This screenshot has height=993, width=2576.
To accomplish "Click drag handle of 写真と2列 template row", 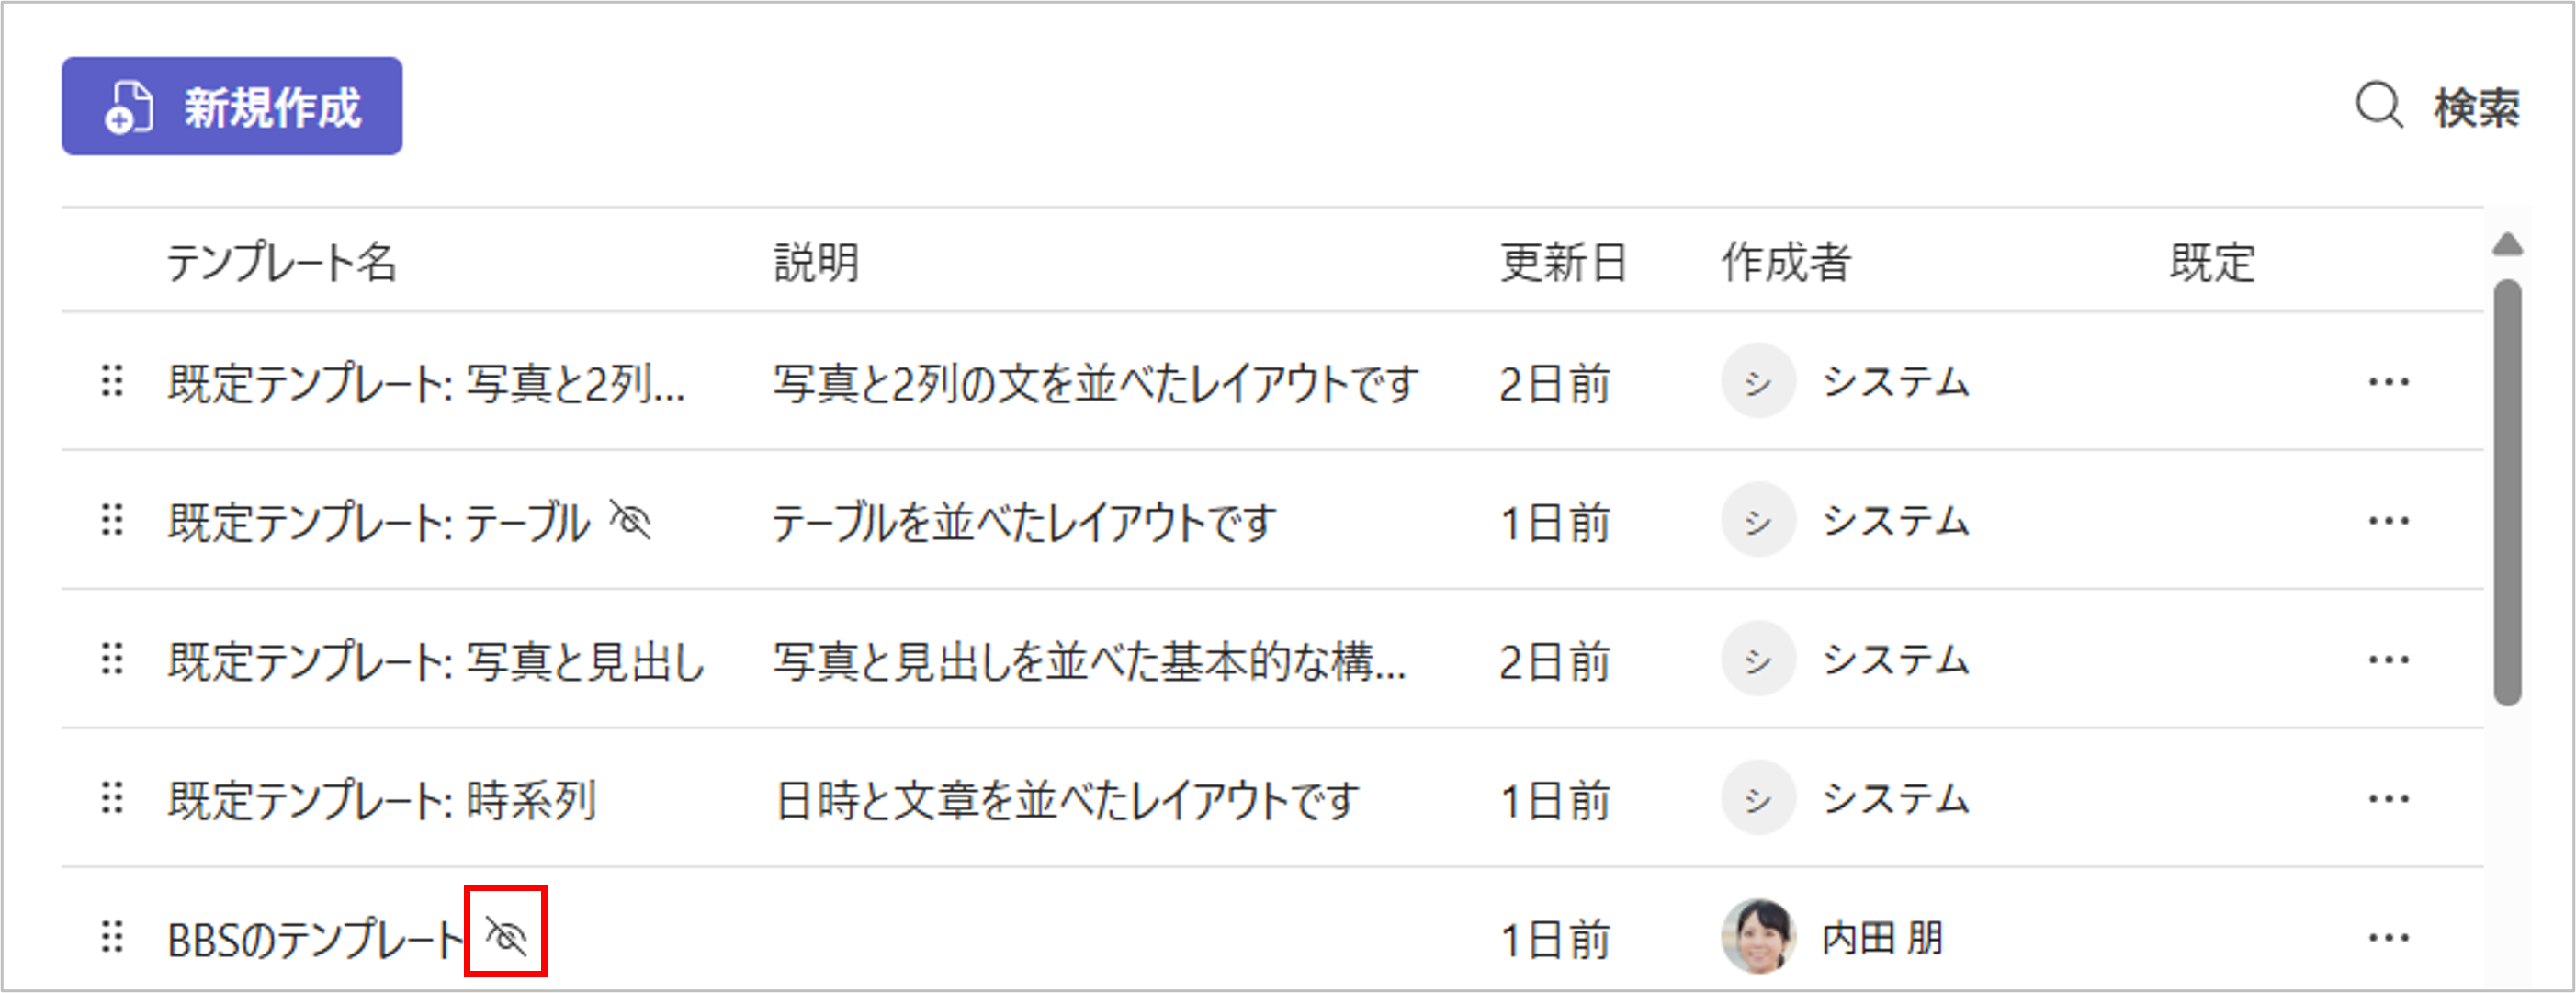I will pos(112,381).
